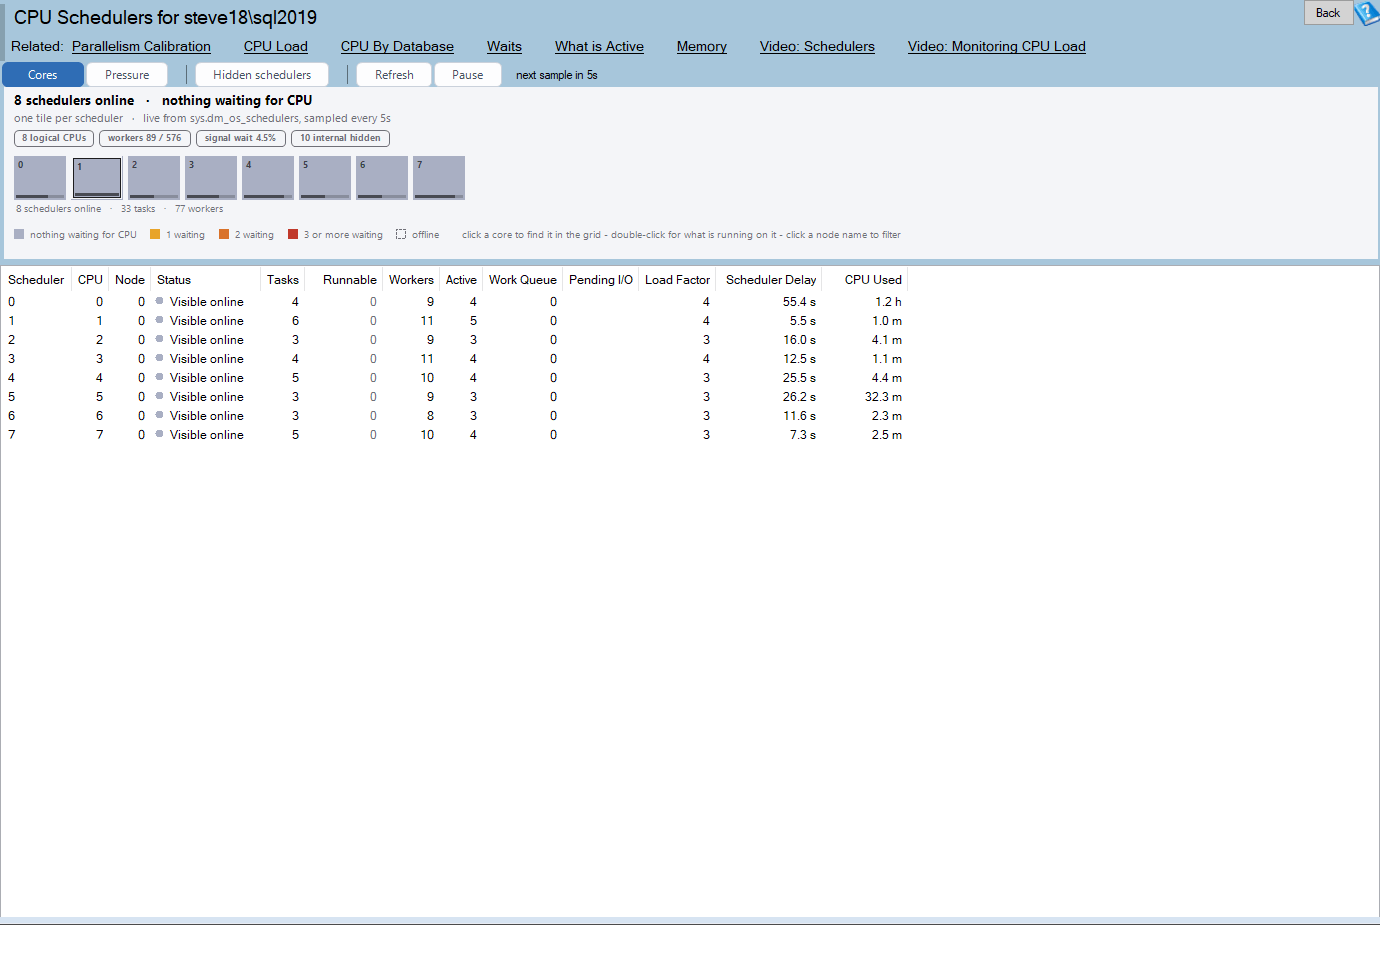Select scheduler tile 7
Viewport: 1380px width, 976px height.
click(x=439, y=178)
